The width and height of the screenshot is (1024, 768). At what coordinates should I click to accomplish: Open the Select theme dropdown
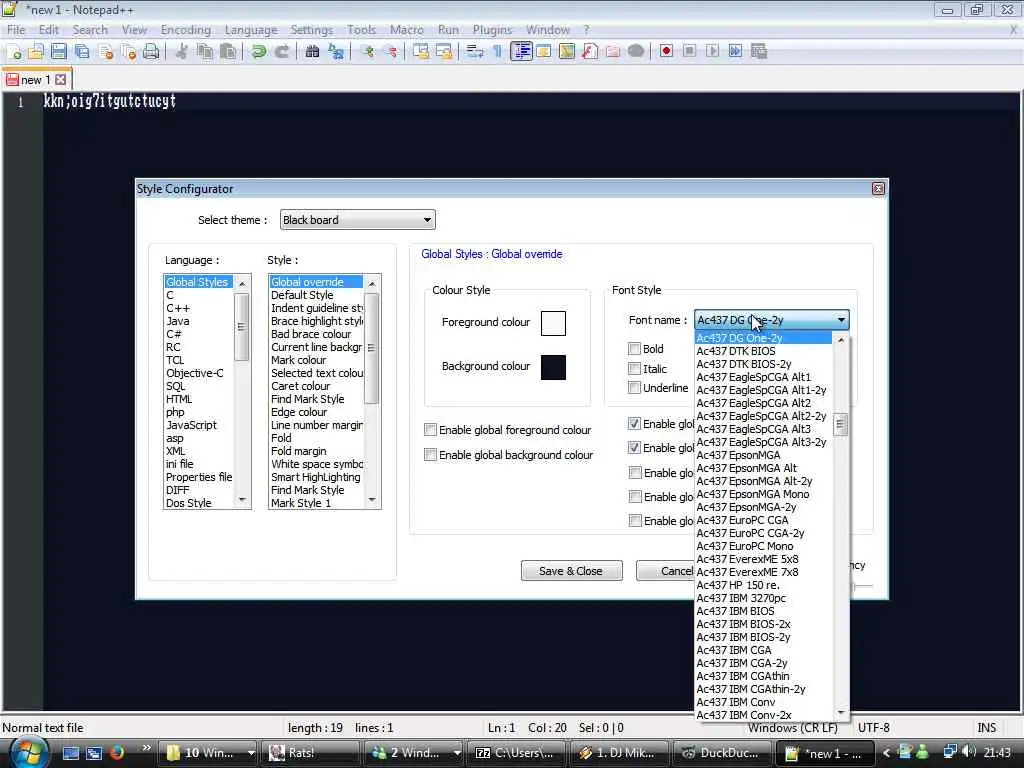tap(357, 220)
